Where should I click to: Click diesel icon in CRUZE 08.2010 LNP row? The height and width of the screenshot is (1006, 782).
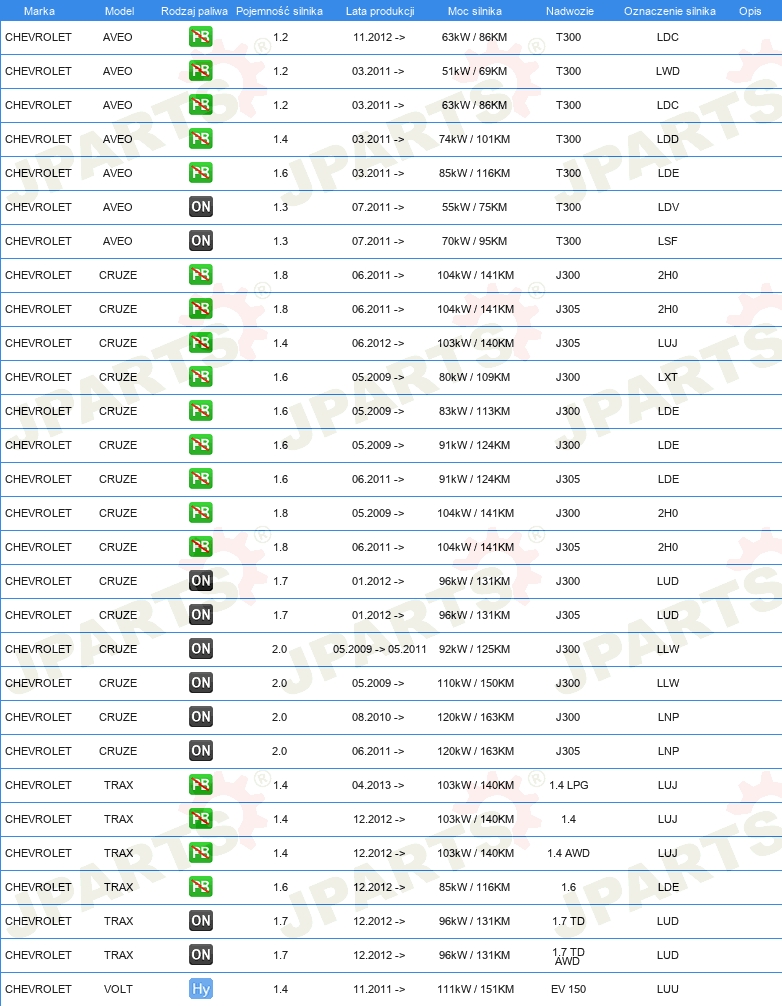click(x=201, y=717)
